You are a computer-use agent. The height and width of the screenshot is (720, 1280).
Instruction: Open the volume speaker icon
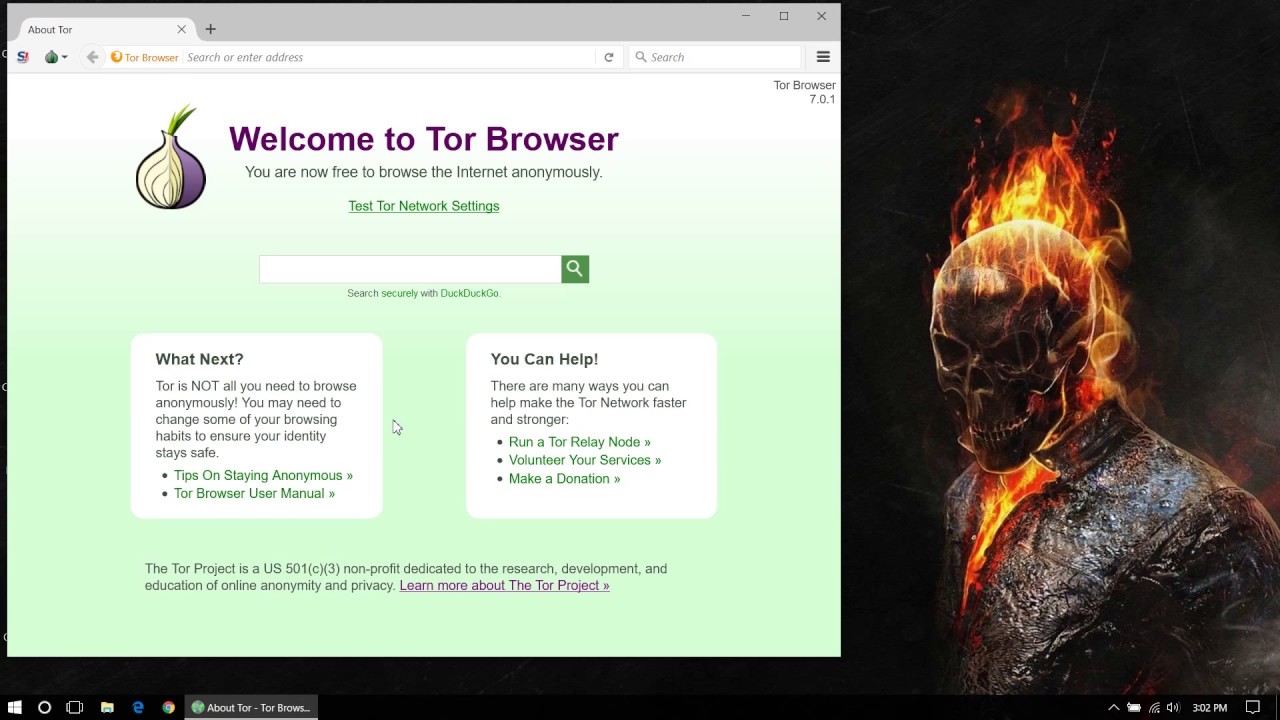click(1173, 708)
